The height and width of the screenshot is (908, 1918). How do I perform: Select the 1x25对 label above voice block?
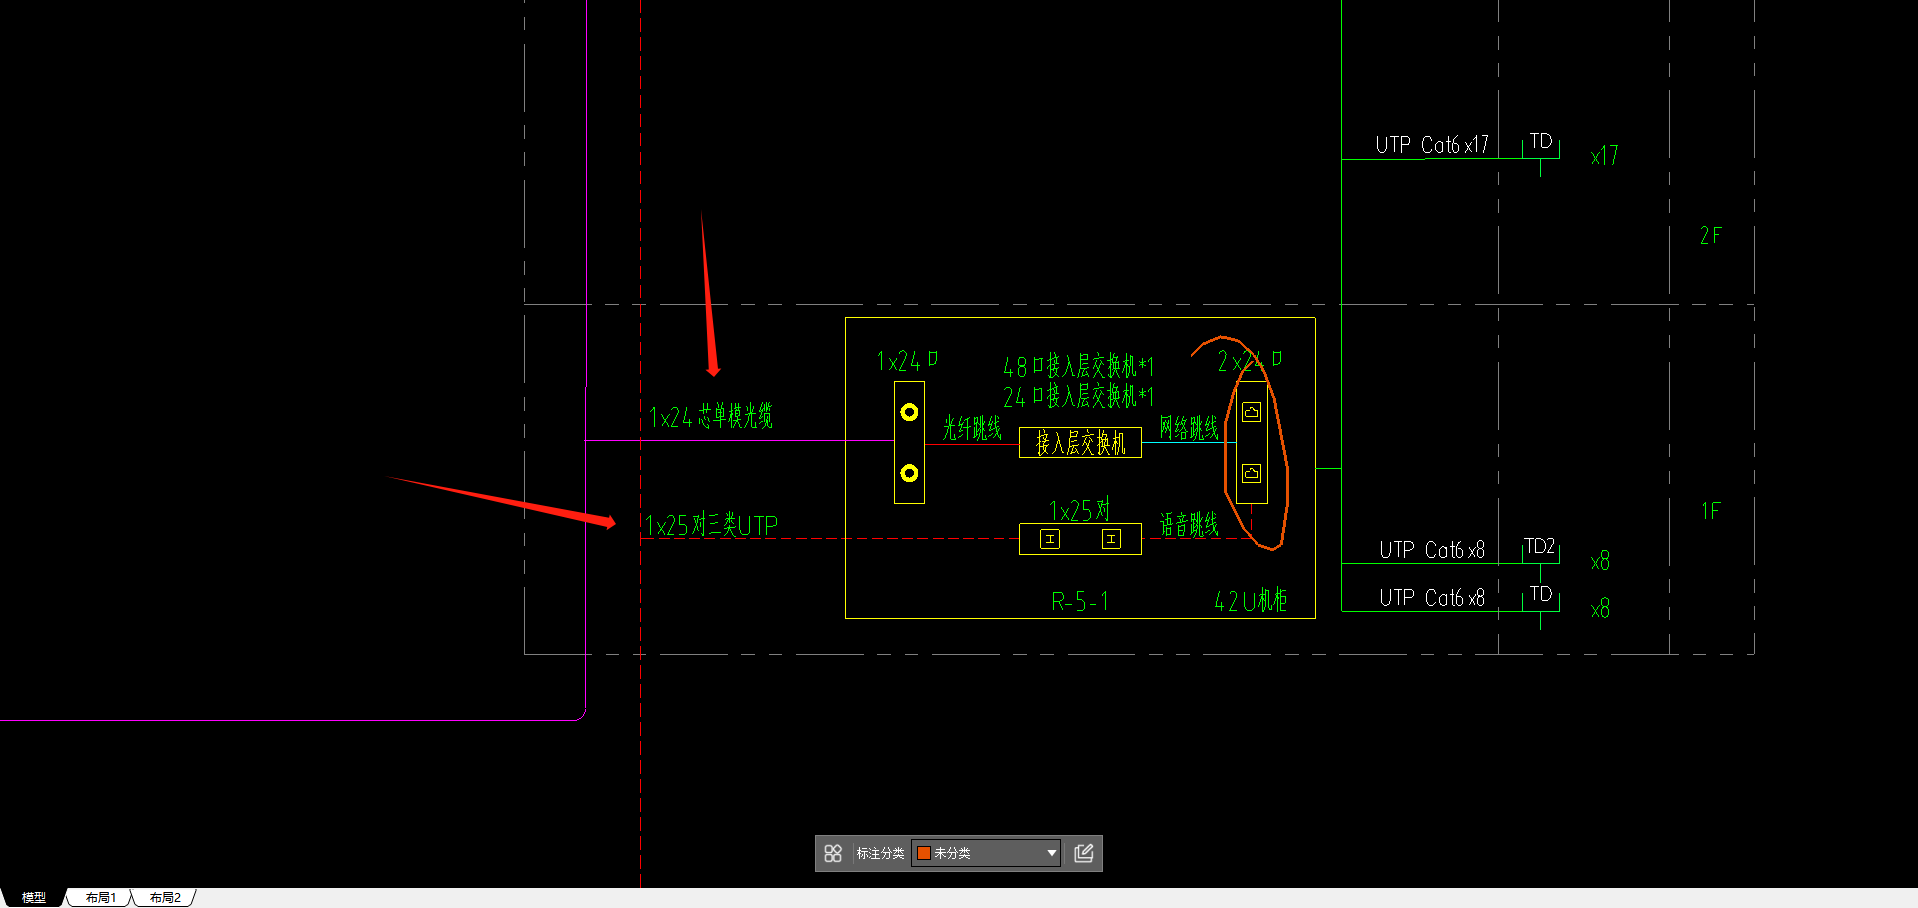[x=1079, y=511]
